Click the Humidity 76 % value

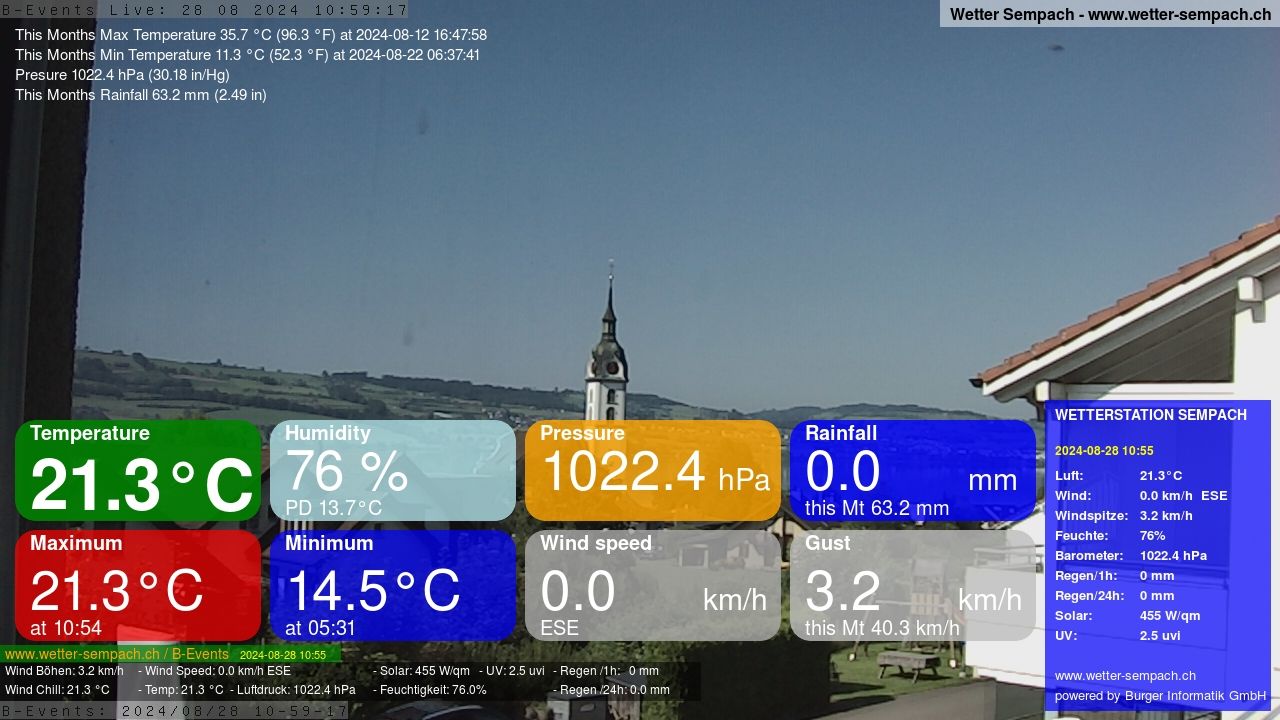[347, 471]
